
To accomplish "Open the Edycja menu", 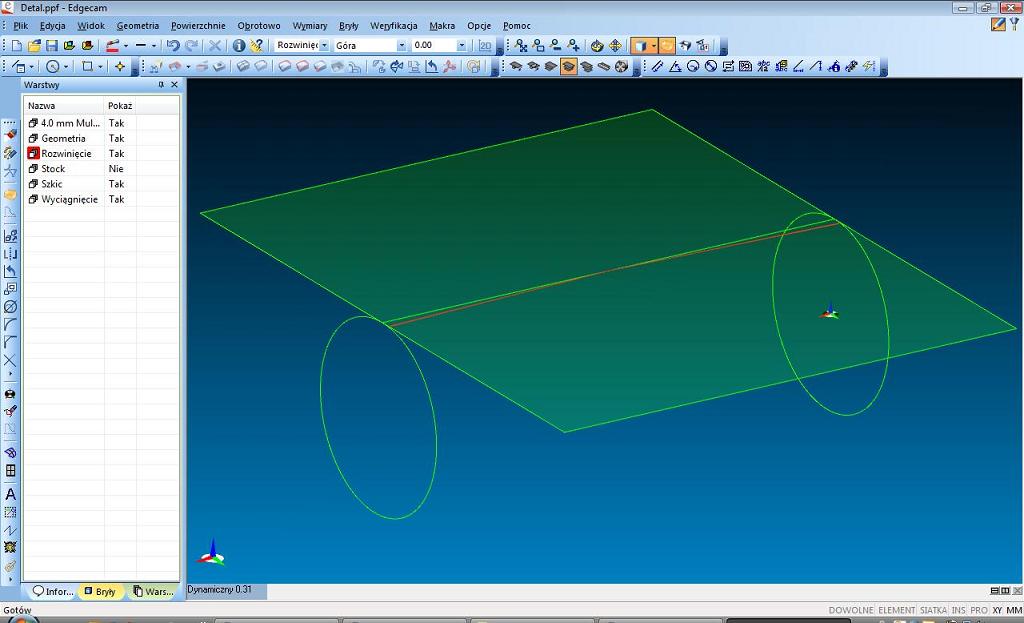I will point(52,25).
